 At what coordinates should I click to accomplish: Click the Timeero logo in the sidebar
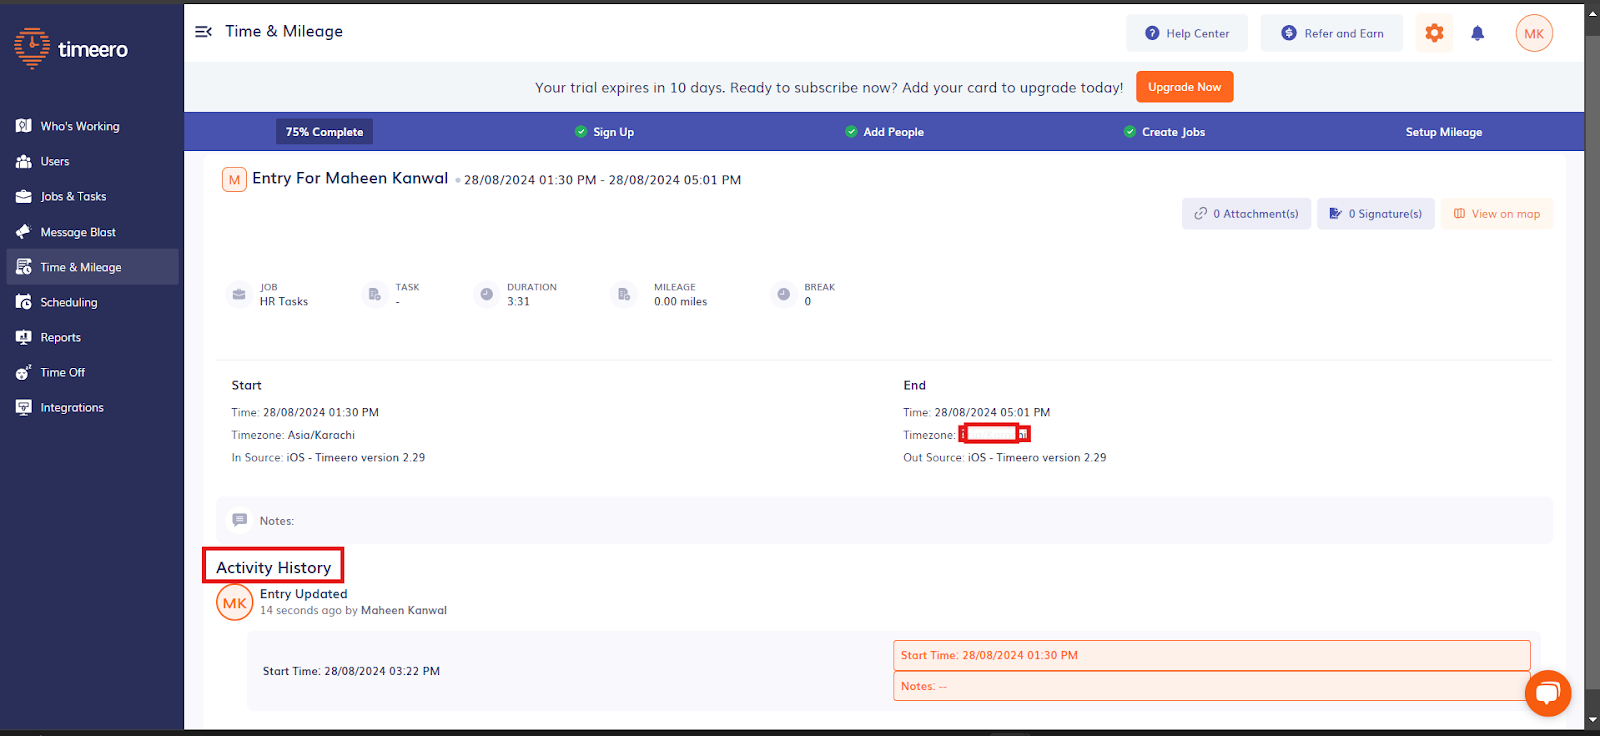click(x=71, y=49)
